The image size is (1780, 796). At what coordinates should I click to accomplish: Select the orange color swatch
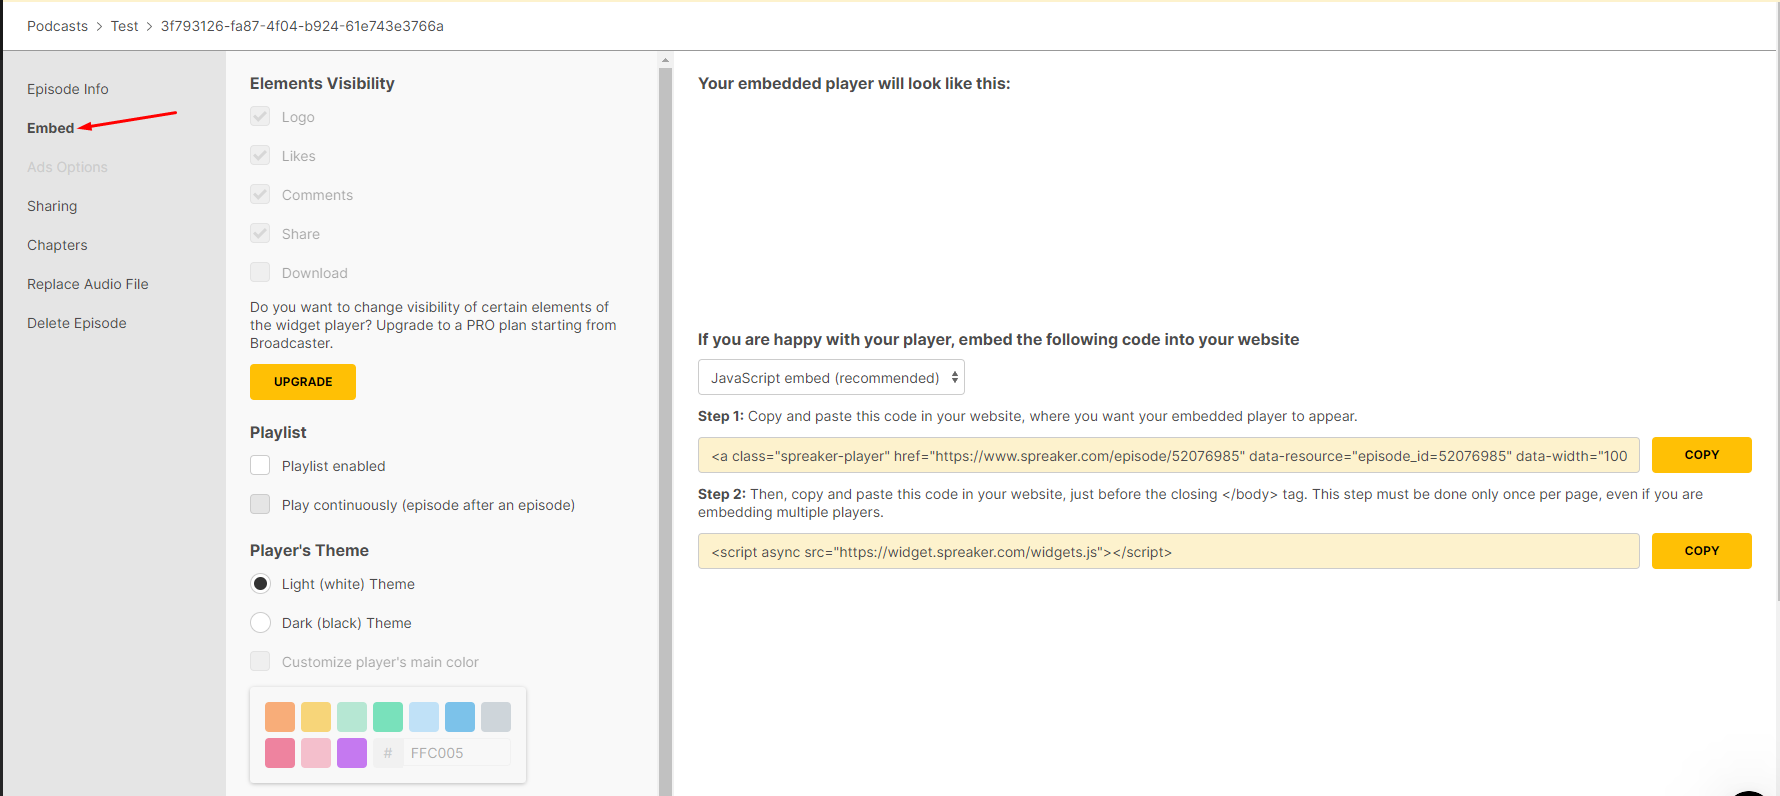tap(280, 717)
